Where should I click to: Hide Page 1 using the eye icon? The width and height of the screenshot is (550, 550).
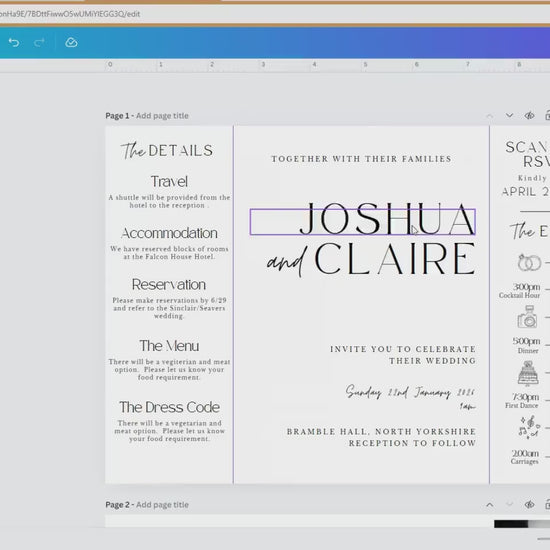click(x=529, y=115)
